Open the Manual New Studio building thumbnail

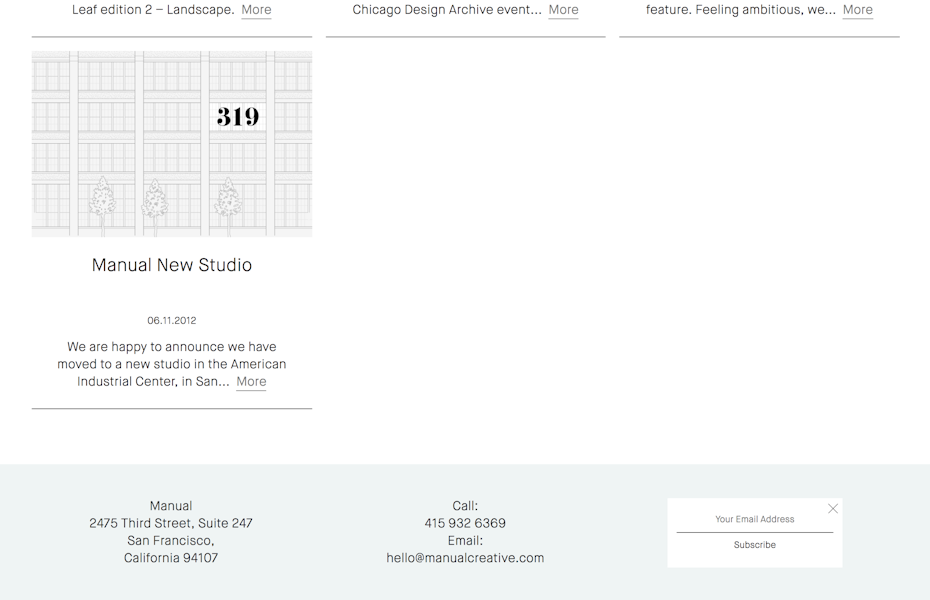pos(172,144)
